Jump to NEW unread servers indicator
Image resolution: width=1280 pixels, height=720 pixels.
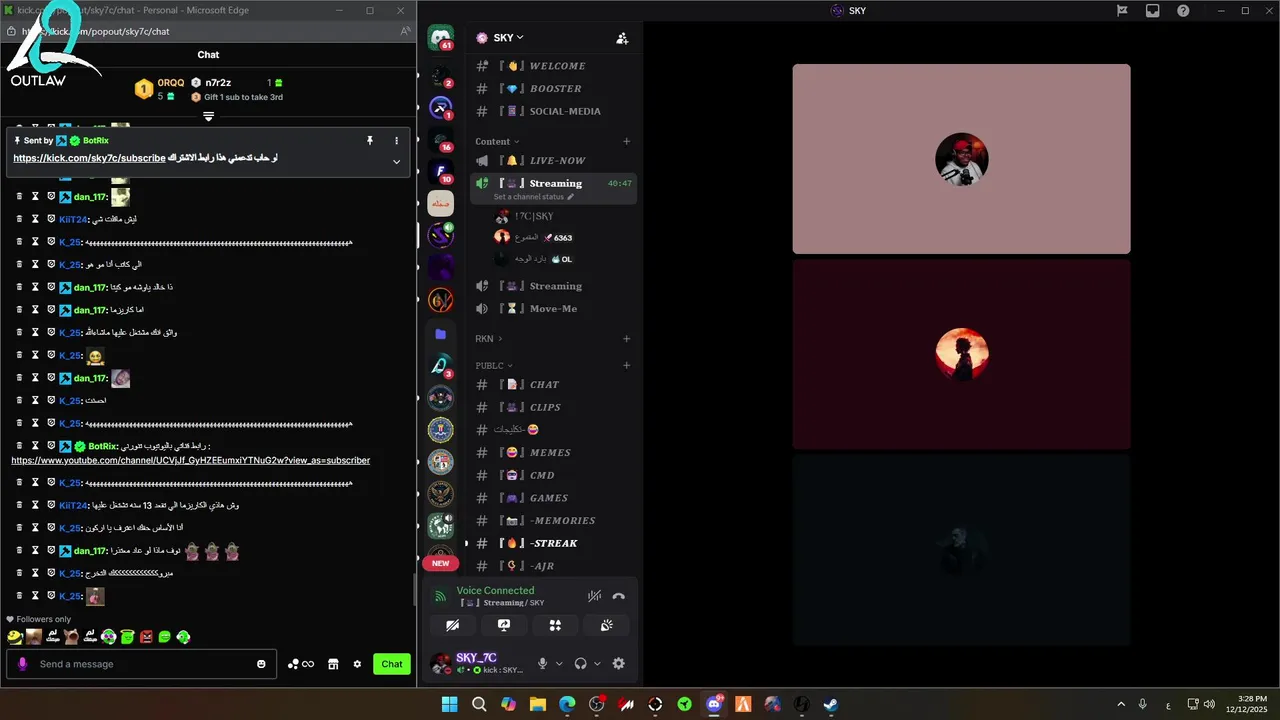pos(441,563)
